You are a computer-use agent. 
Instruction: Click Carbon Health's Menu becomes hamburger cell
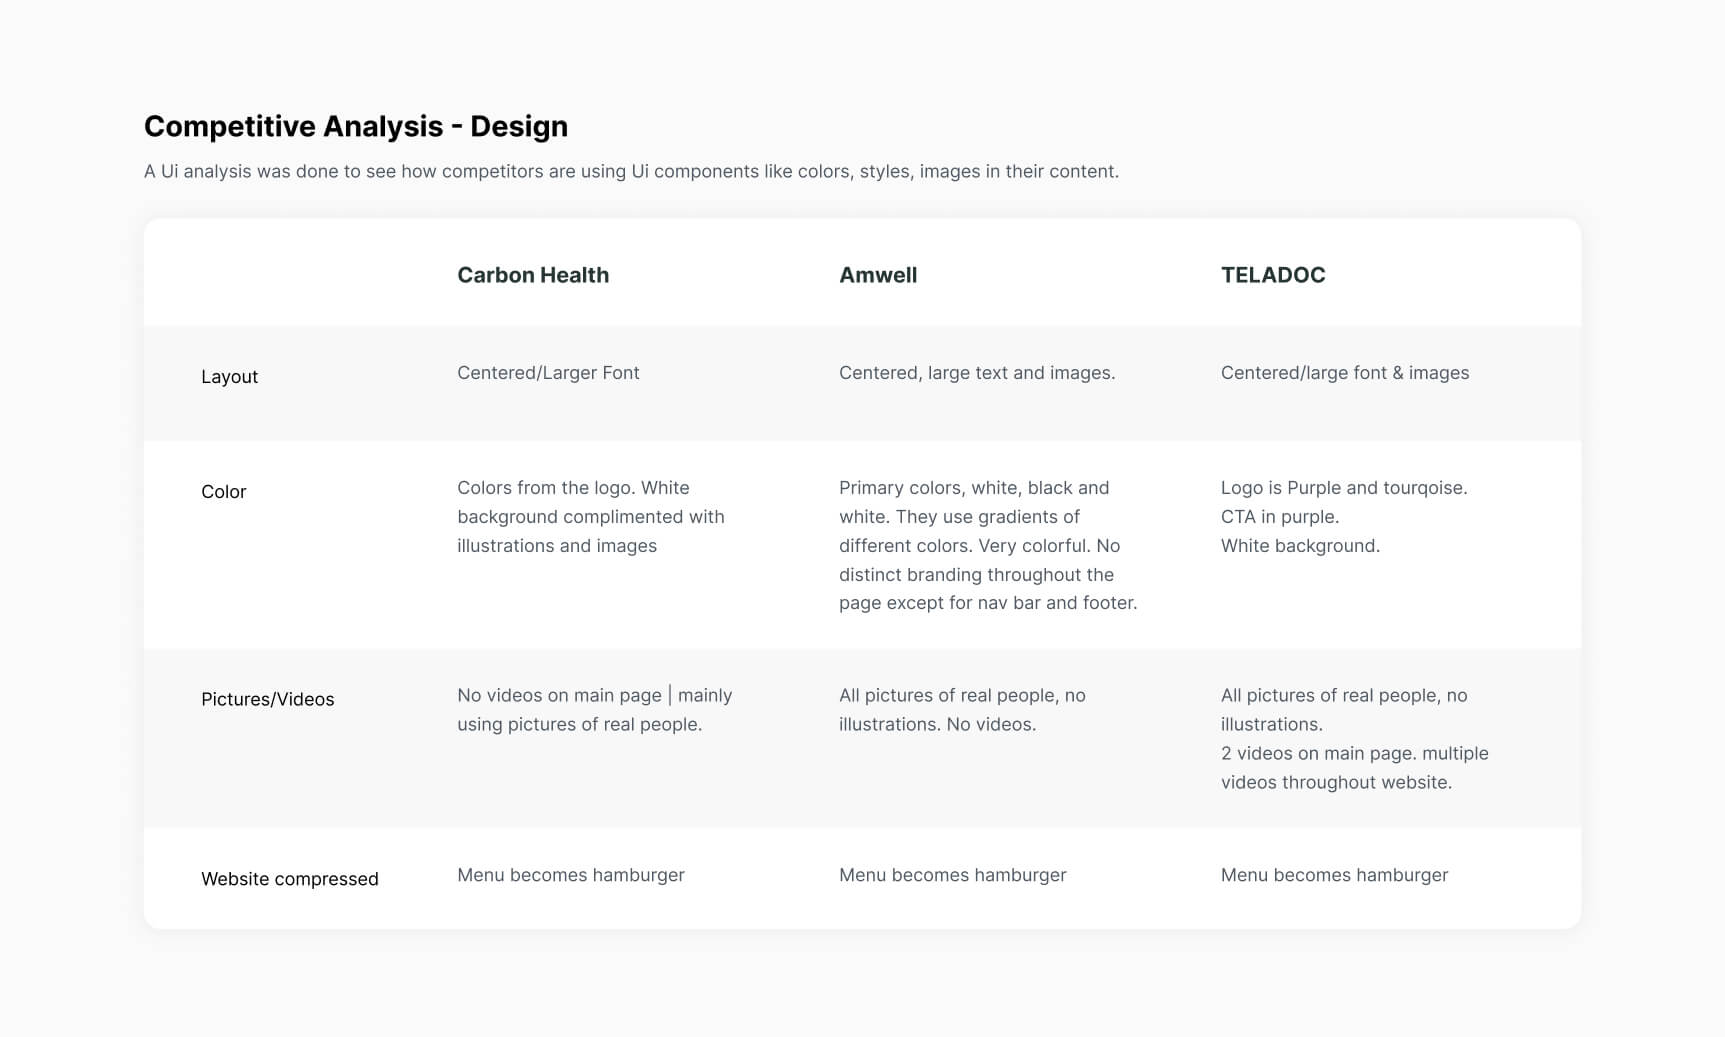tap(570, 875)
